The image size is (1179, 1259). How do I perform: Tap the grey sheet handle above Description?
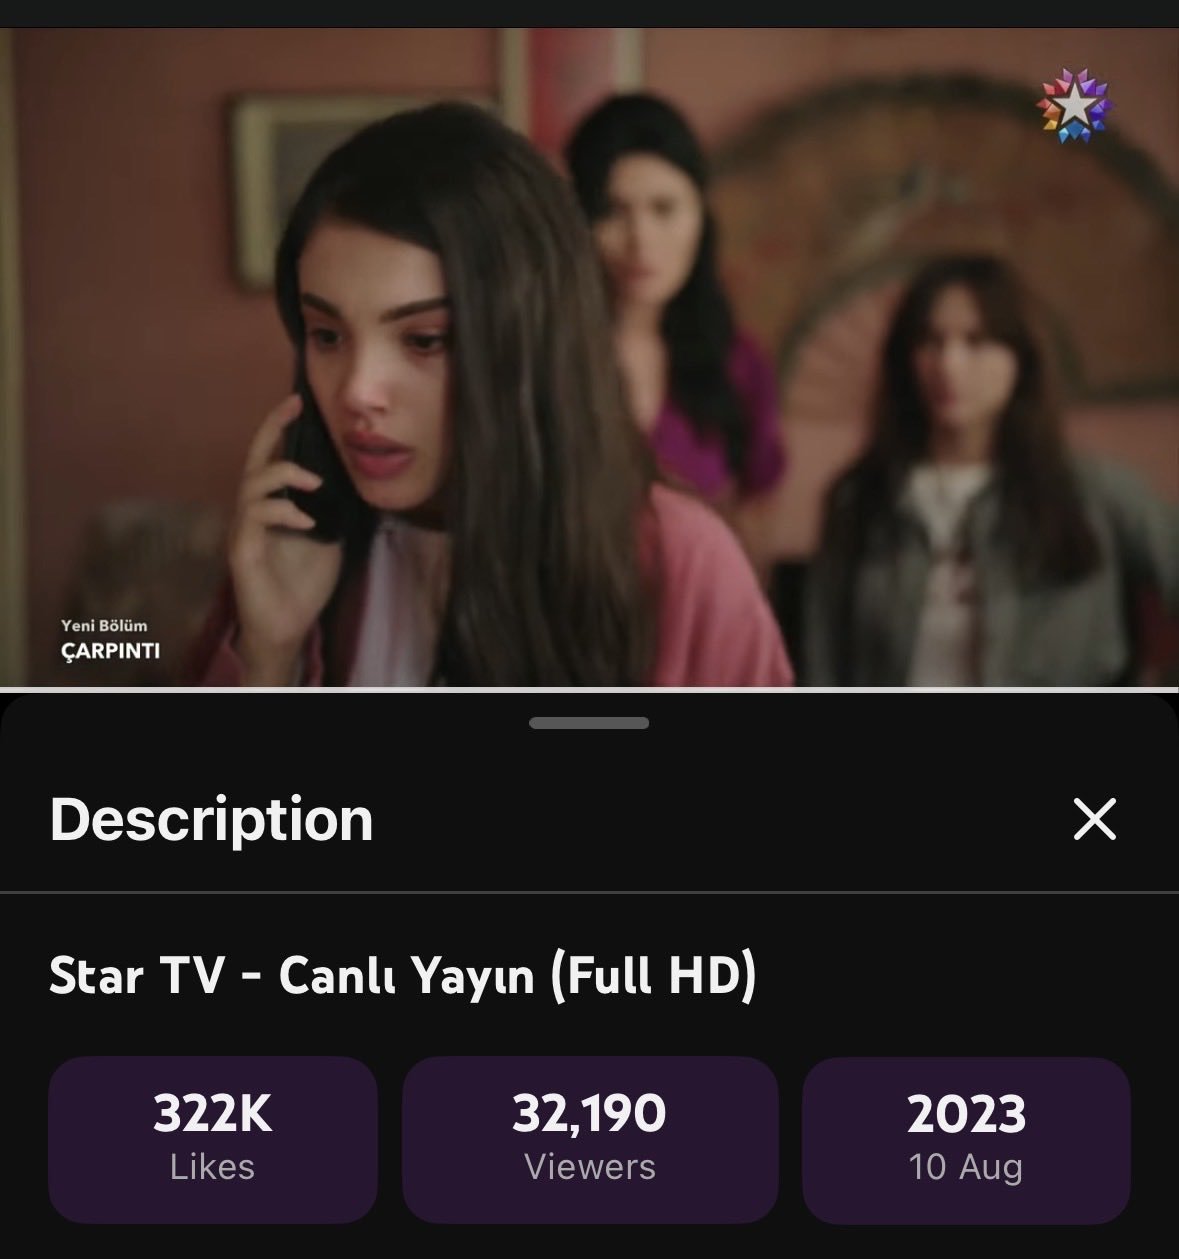click(589, 723)
